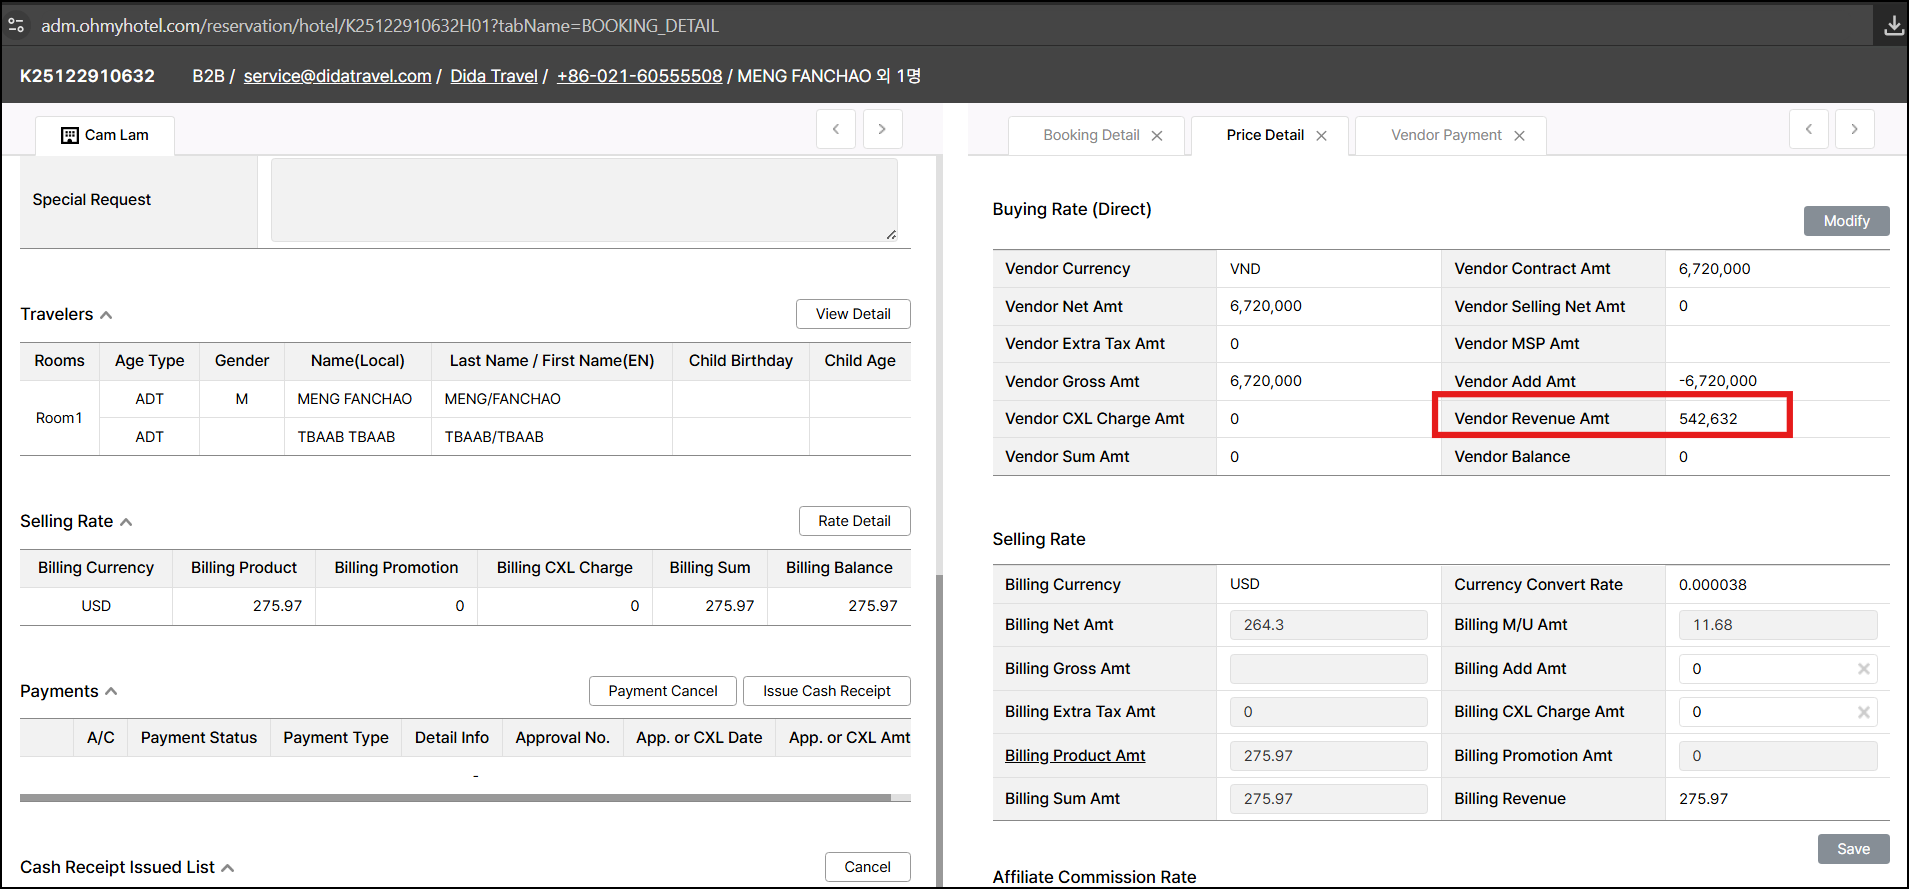Close the Vendor Payment tab

pyautogui.click(x=1519, y=136)
